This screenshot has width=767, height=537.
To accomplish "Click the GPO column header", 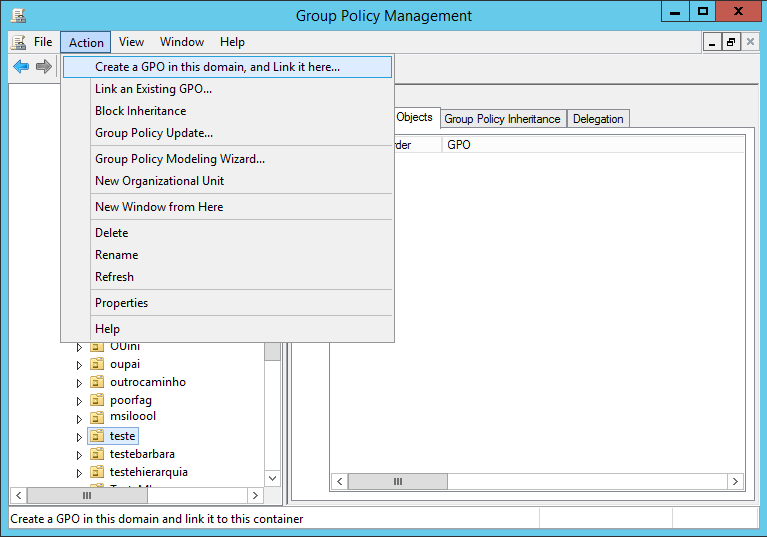I will click(594, 145).
